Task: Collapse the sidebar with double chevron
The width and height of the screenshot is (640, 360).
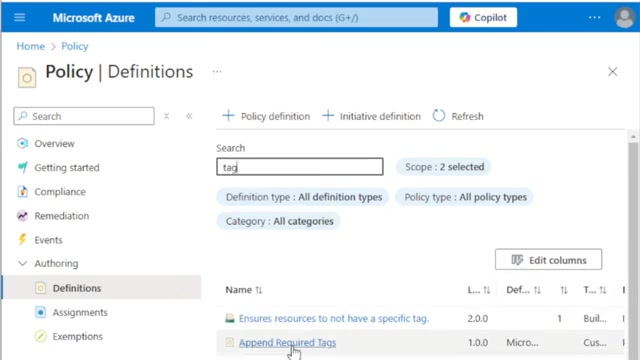Action: point(189,116)
